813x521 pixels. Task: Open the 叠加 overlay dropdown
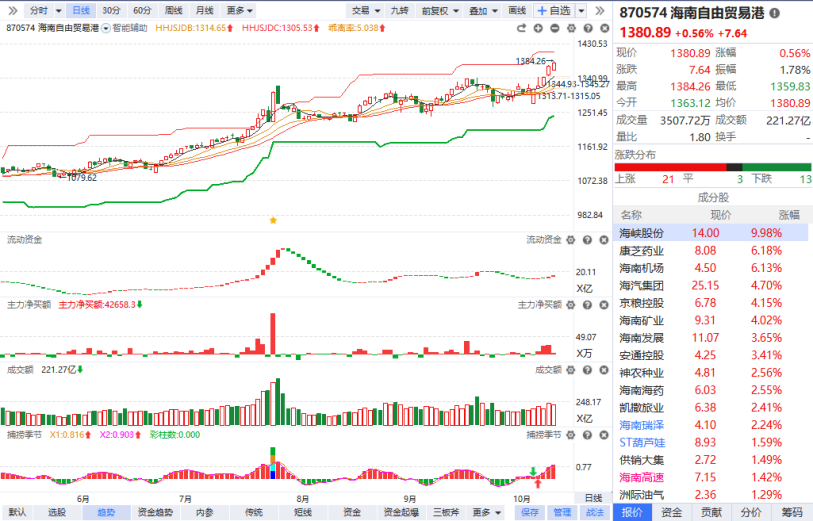(482, 10)
